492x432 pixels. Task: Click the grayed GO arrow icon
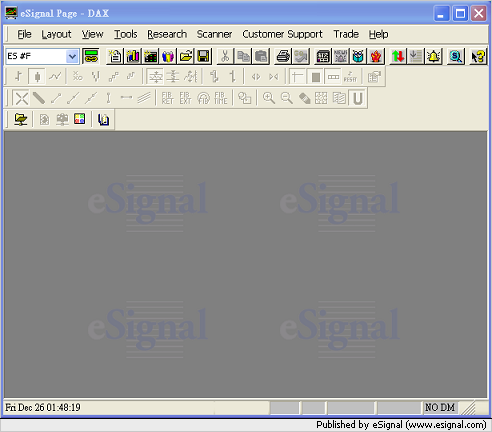301,56
